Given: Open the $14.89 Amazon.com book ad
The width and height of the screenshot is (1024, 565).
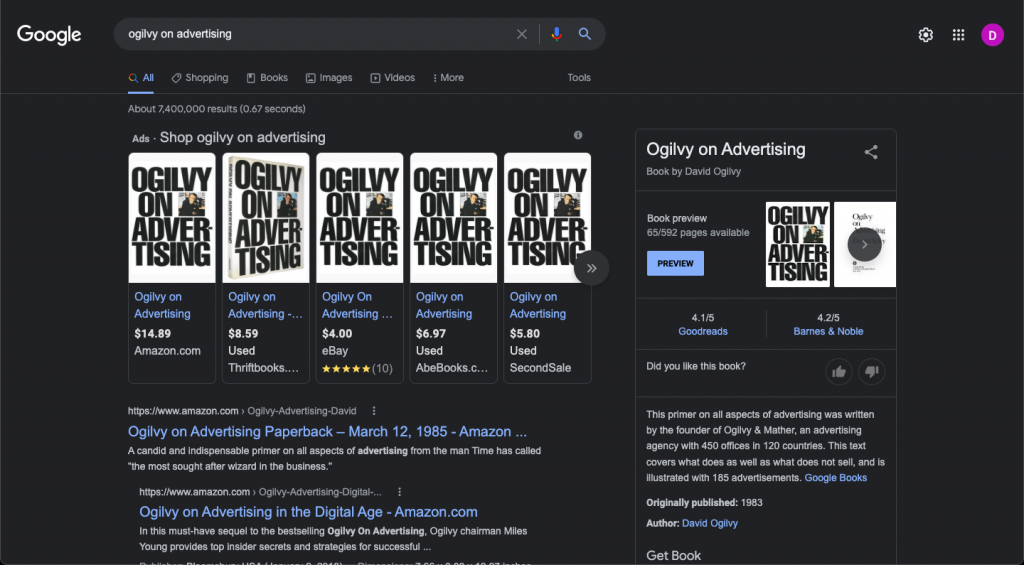Looking at the screenshot, I should (172, 268).
